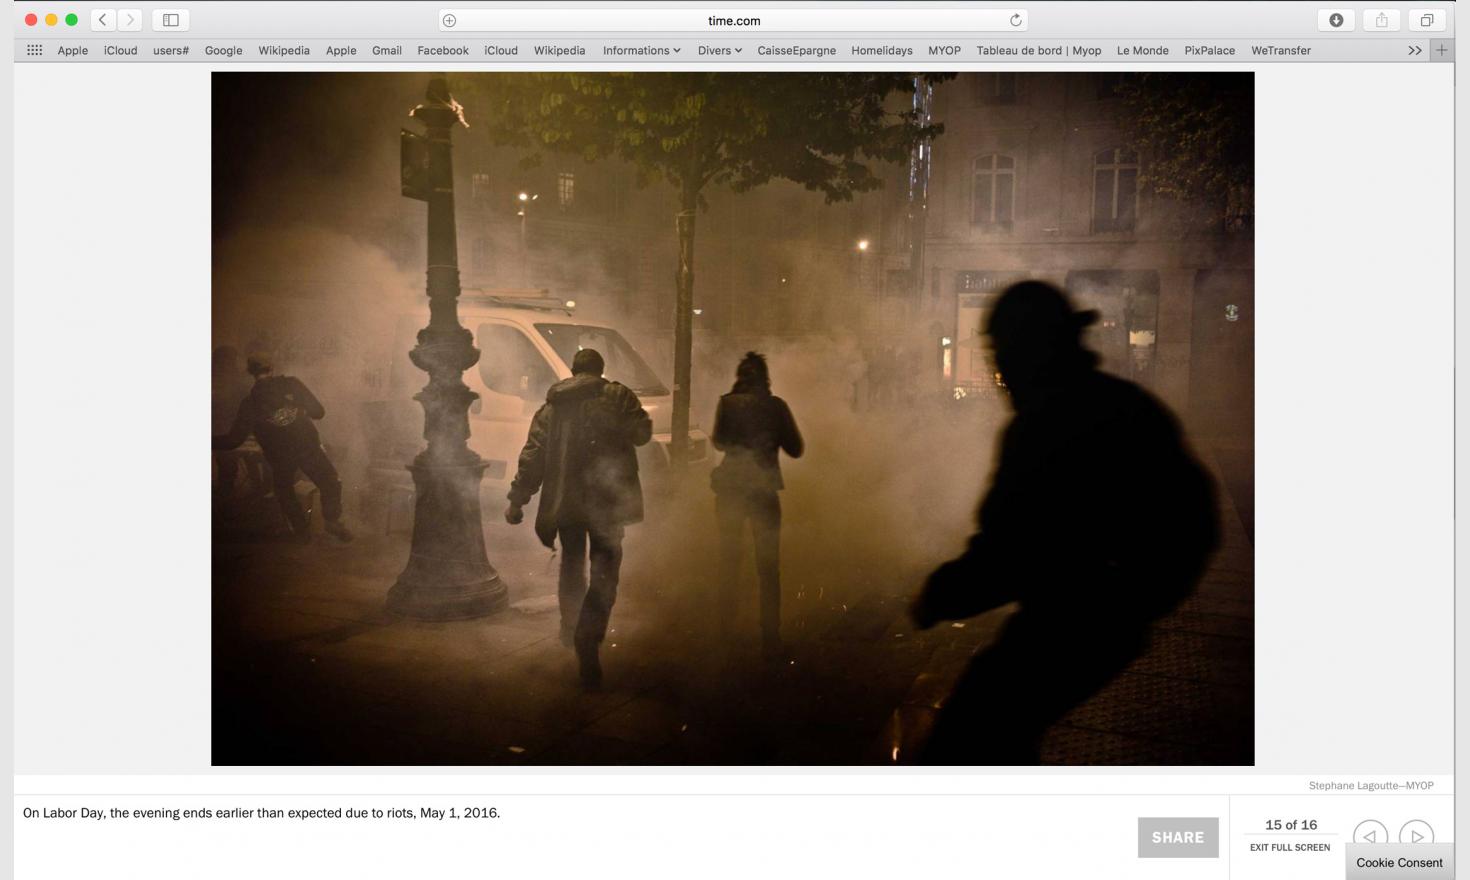Open Tableau de bord | Myop bookmark
The image size is (1470, 880).
tap(1039, 50)
